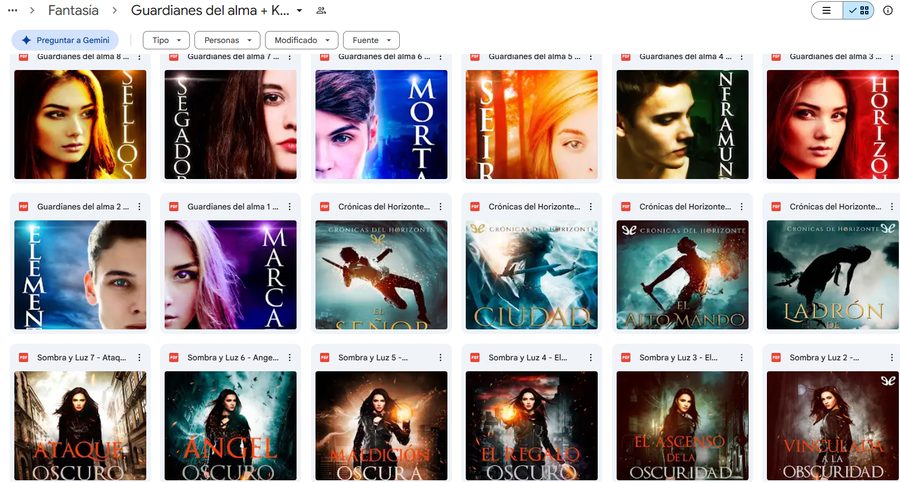Open the Tipo filter dropdown
Viewport: 900px width, 482px height.
point(166,40)
